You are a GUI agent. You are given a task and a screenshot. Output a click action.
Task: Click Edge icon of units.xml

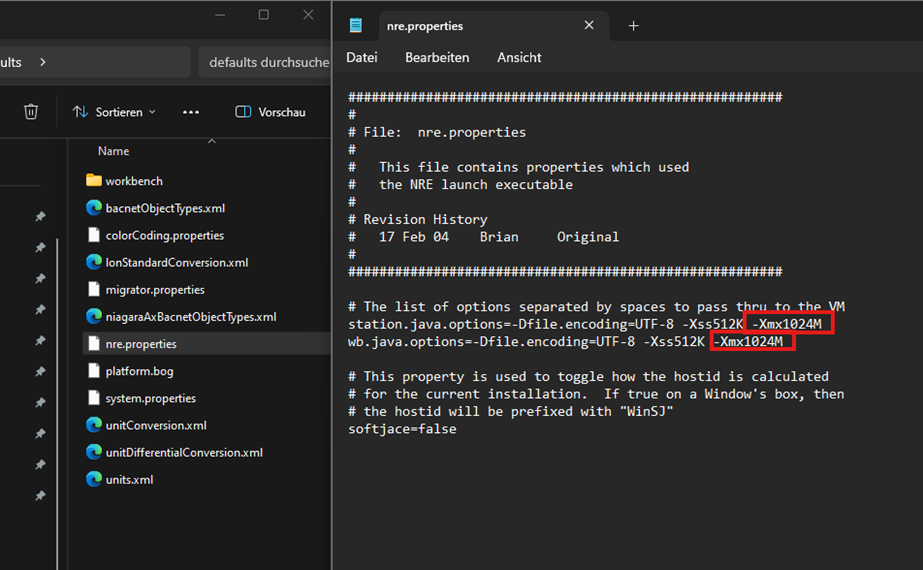tap(94, 479)
